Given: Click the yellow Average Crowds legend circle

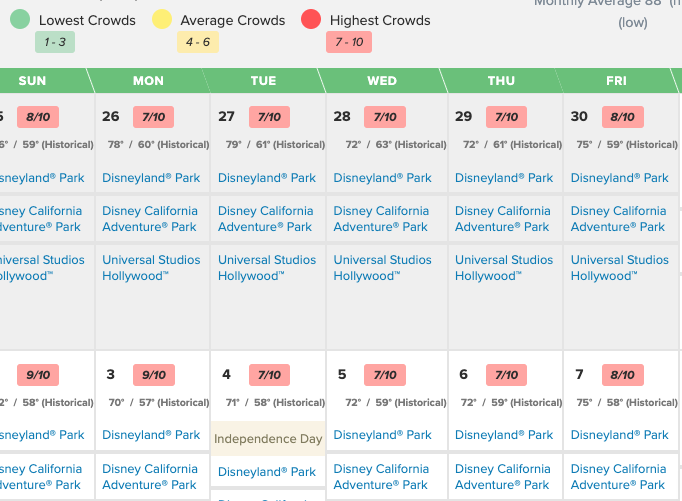Looking at the screenshot, I should pyautogui.click(x=161, y=19).
